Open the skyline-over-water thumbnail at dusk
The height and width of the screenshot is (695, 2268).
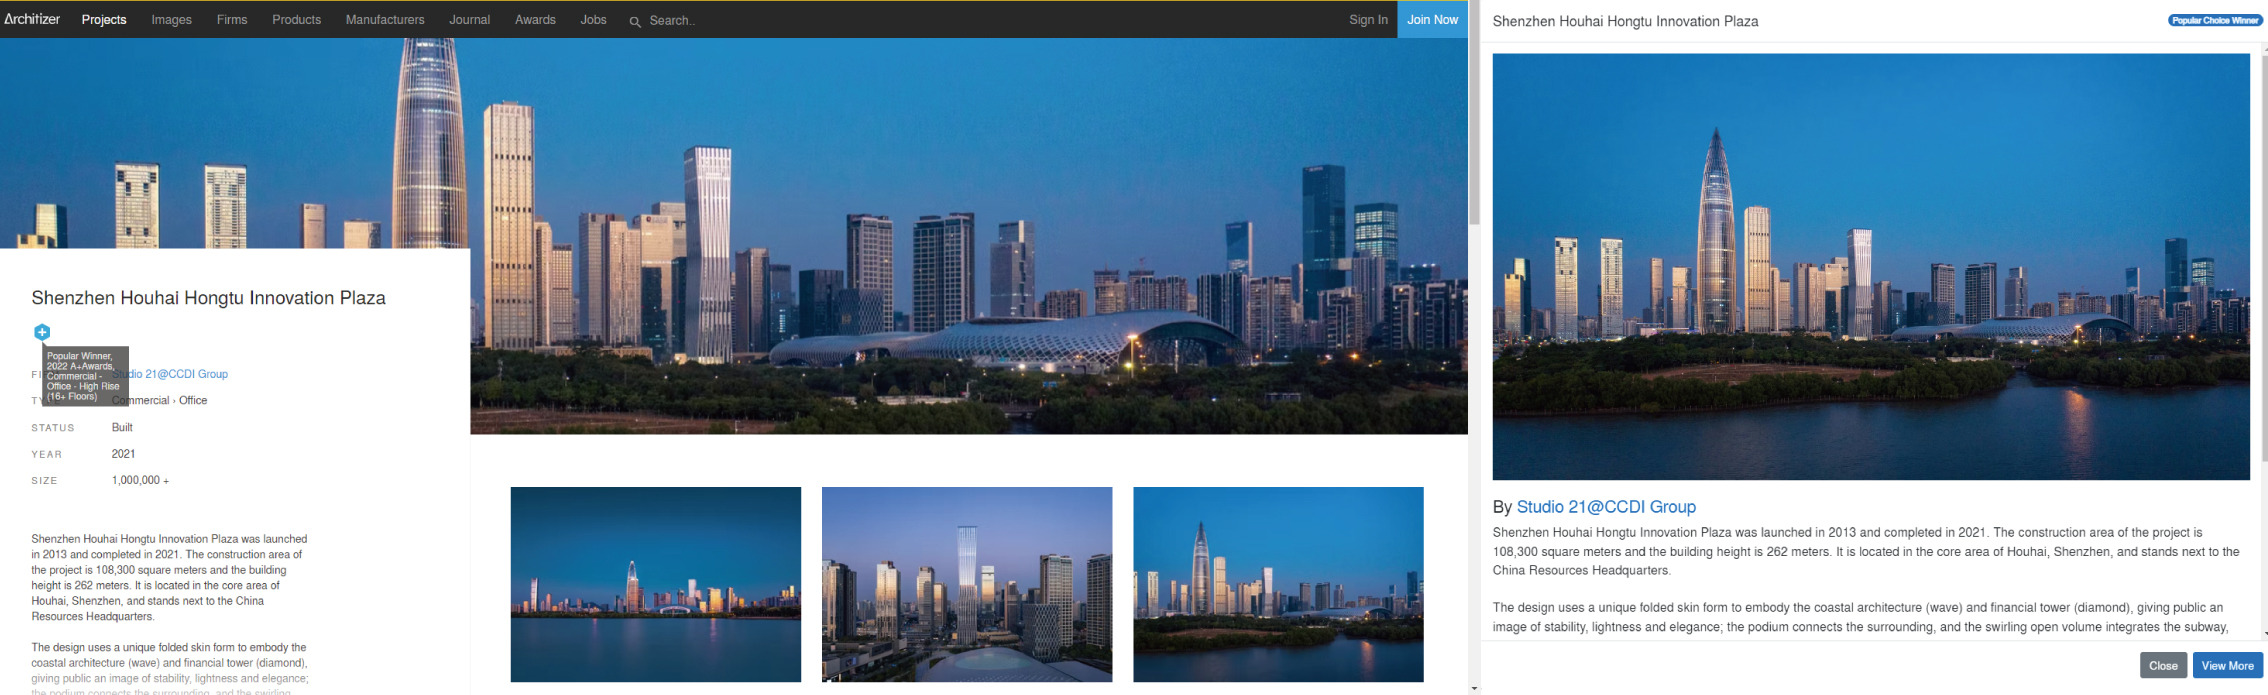(655, 584)
